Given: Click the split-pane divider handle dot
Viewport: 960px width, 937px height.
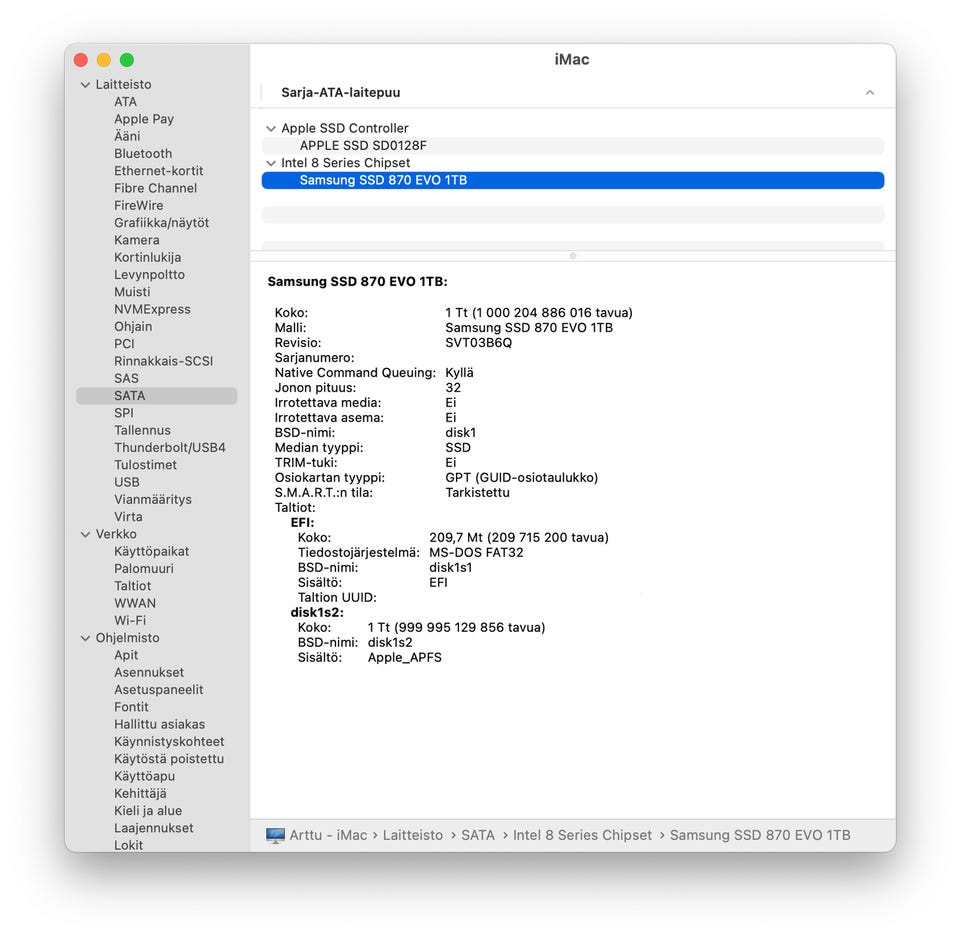Looking at the screenshot, I should (573, 256).
